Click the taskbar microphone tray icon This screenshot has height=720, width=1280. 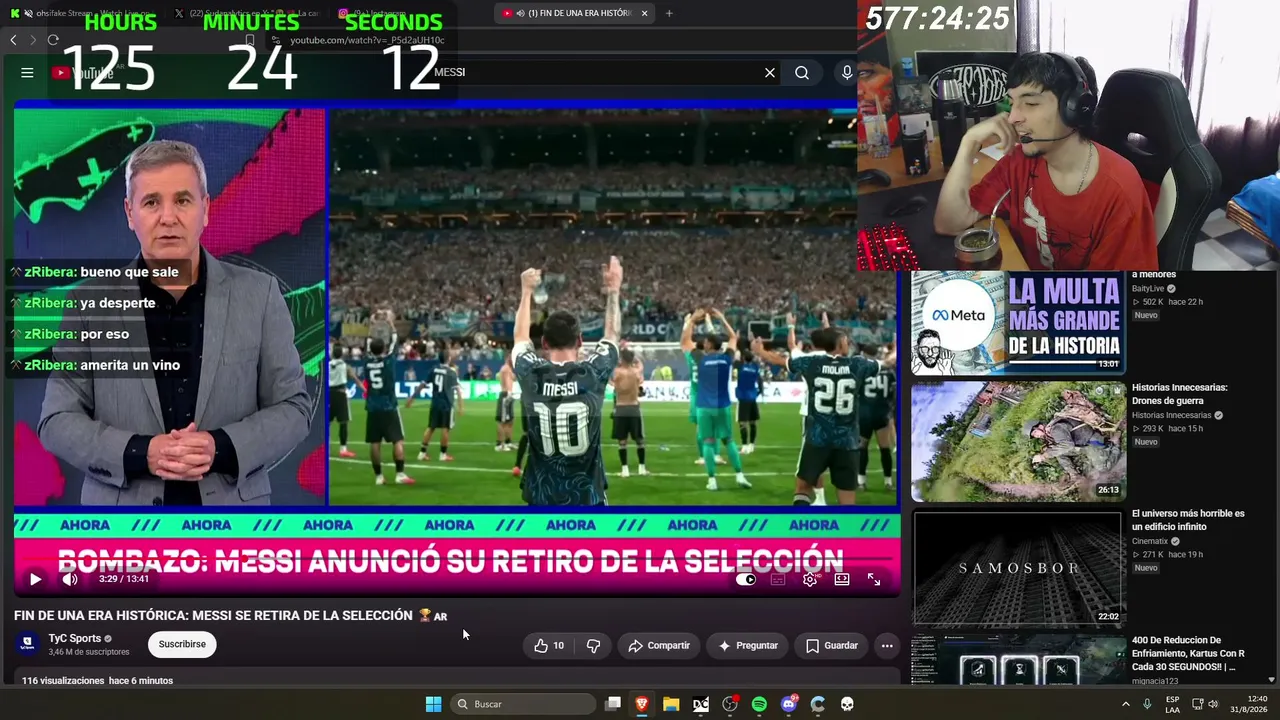[x=1147, y=704]
